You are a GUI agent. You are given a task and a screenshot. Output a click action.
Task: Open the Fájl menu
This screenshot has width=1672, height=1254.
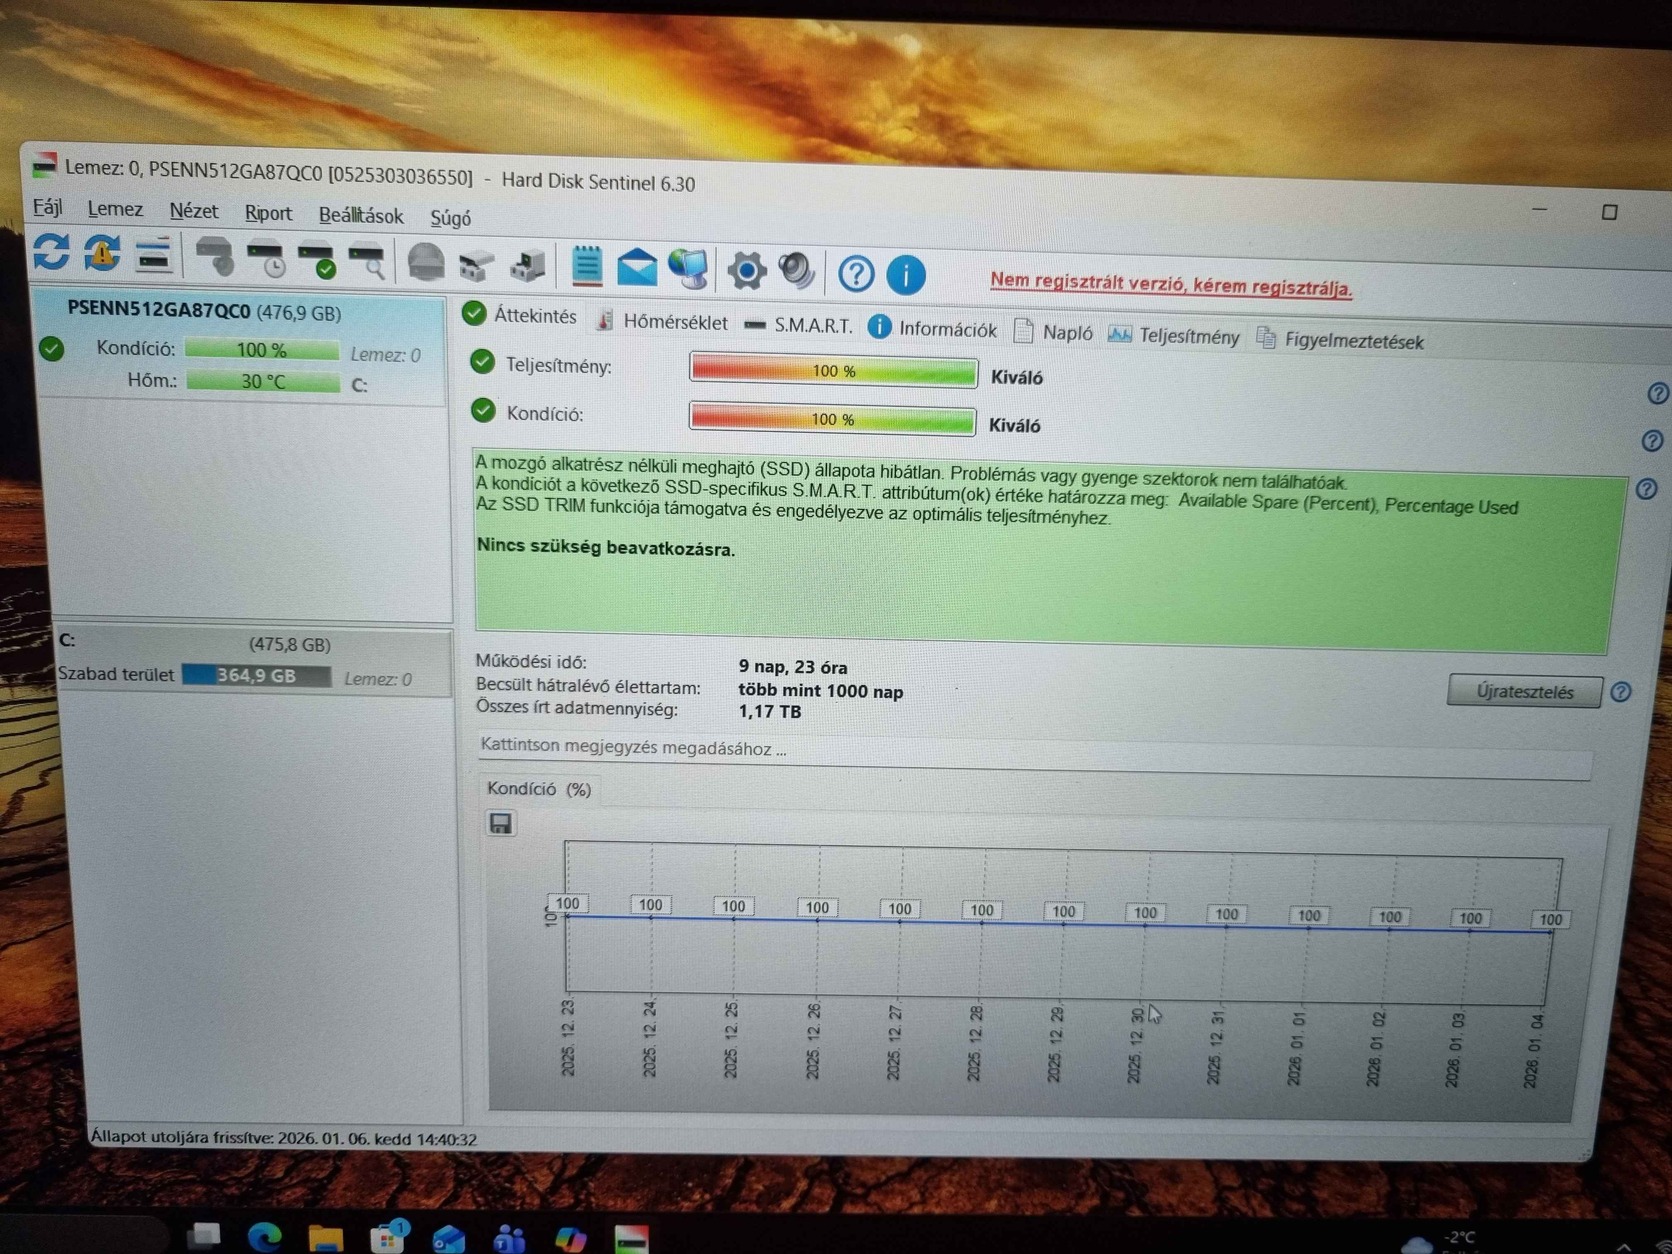tap(47, 207)
